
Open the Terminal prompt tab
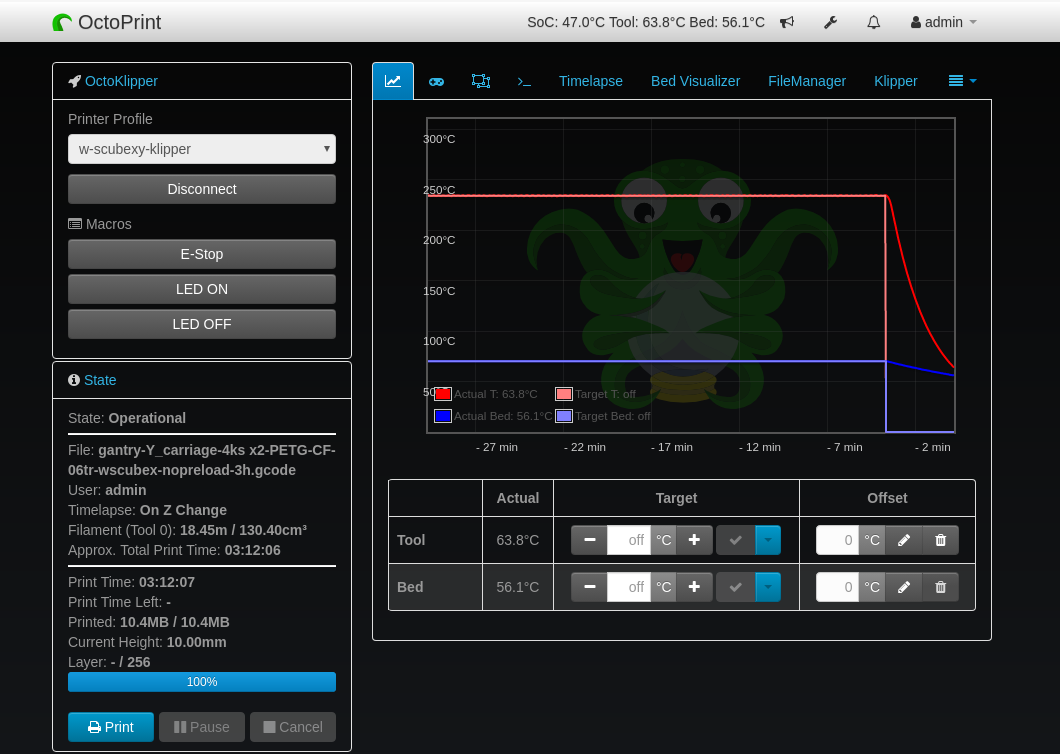(x=524, y=81)
